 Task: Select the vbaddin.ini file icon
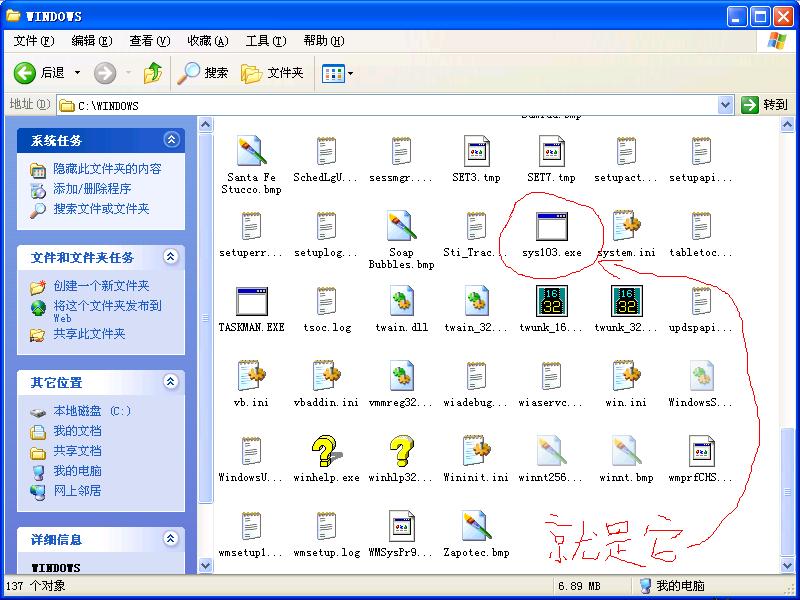coord(327,376)
